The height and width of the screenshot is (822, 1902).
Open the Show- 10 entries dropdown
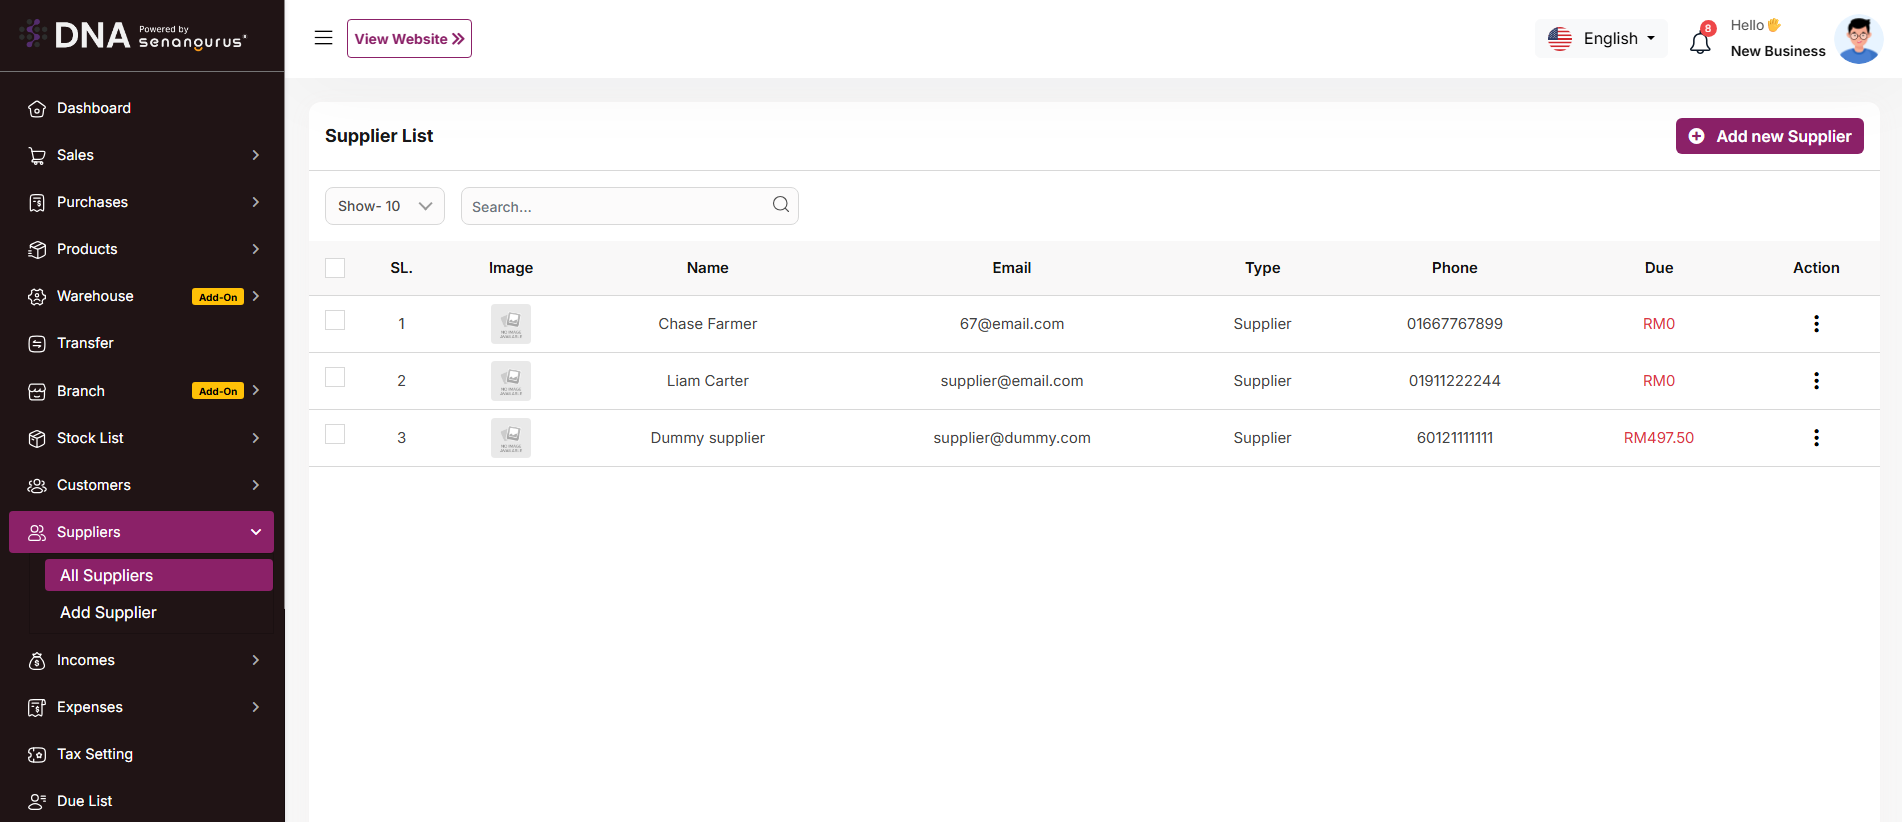coord(384,206)
